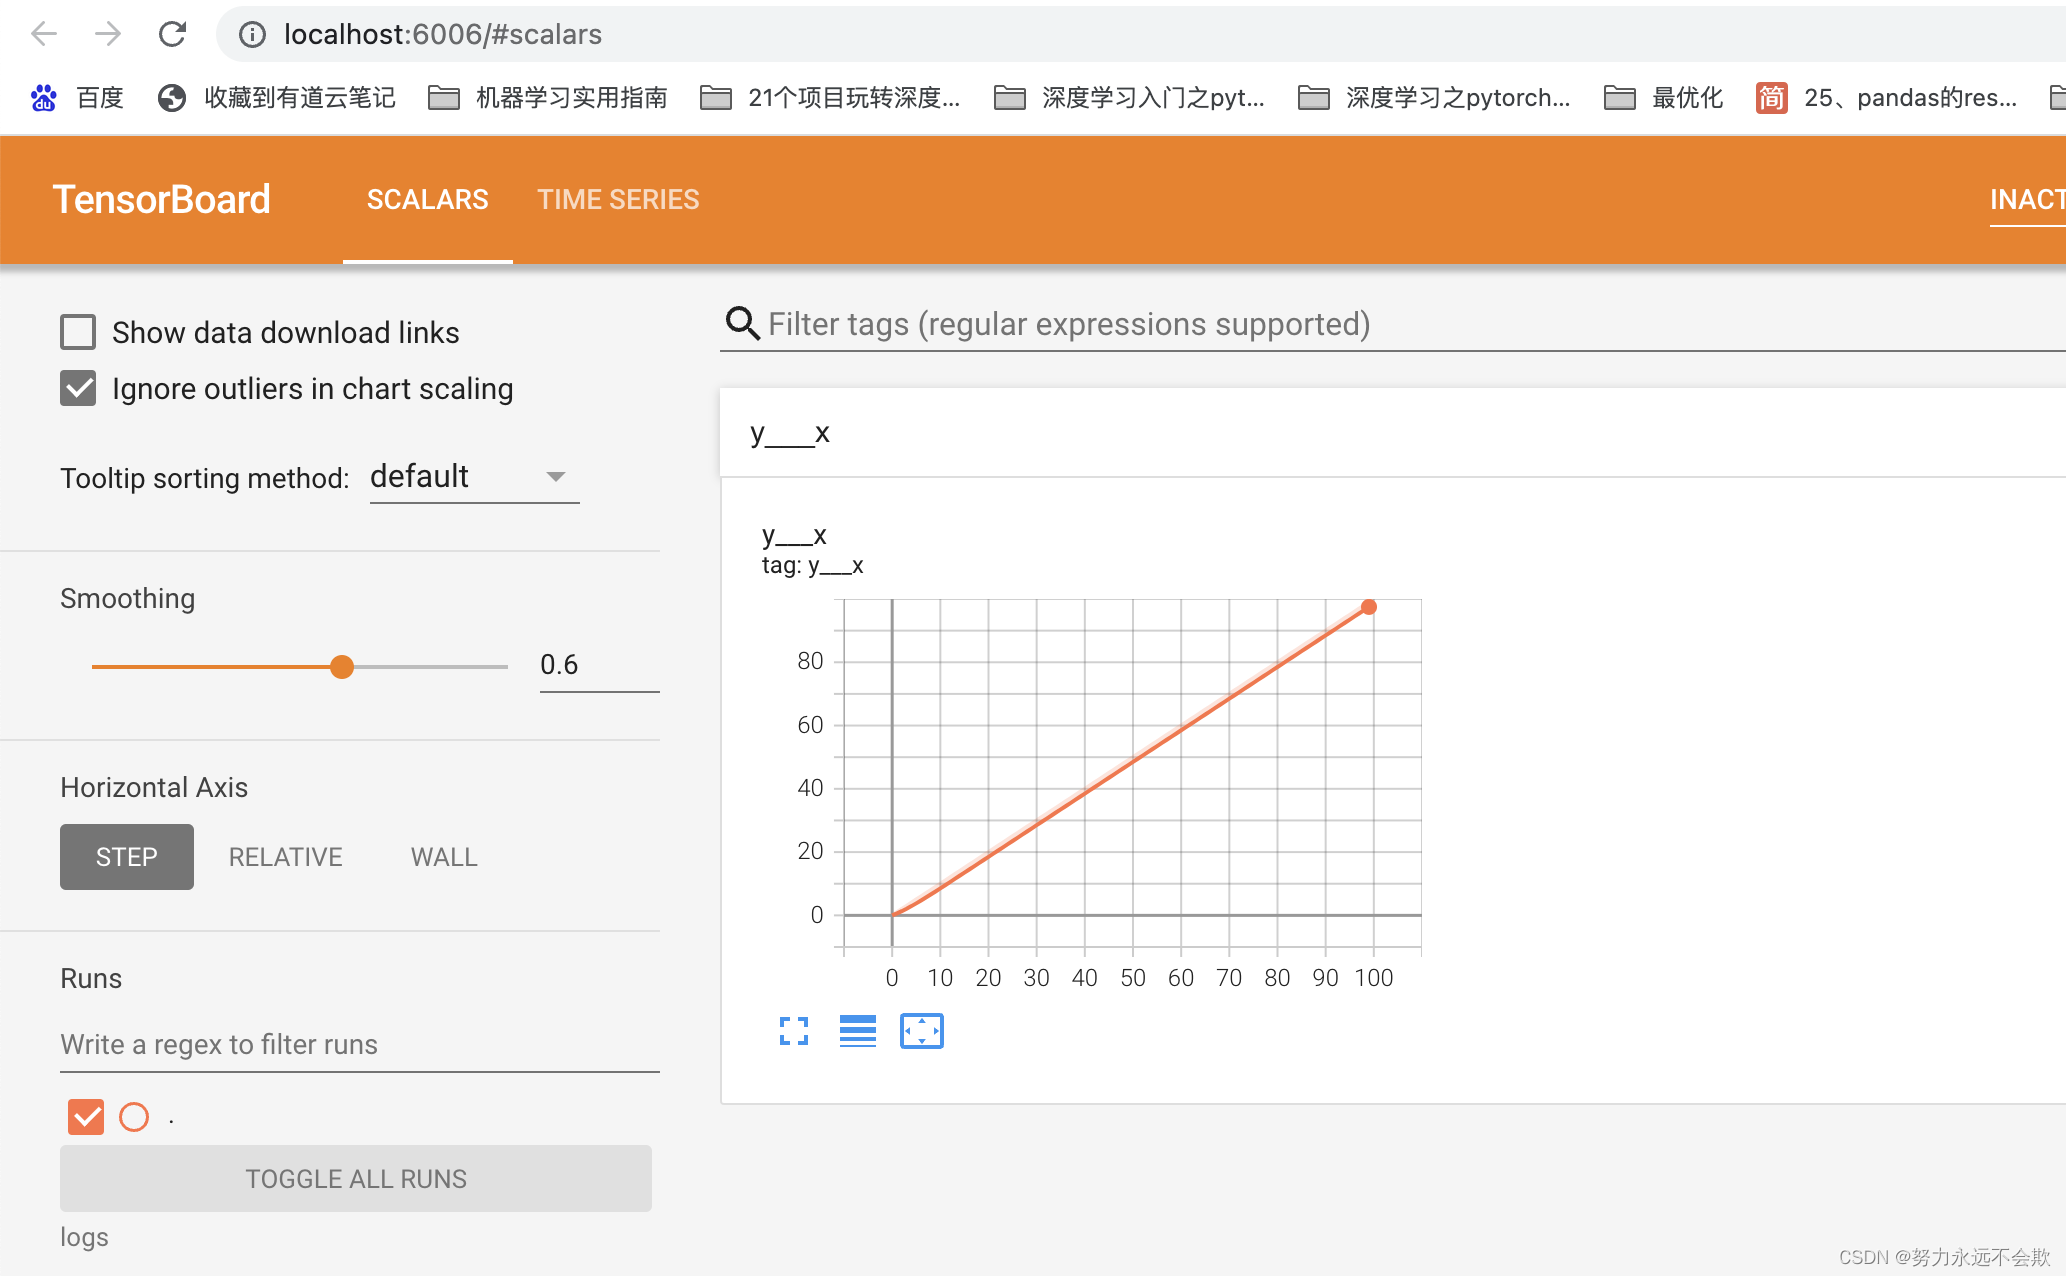Select the SCALARS tab

click(x=427, y=200)
